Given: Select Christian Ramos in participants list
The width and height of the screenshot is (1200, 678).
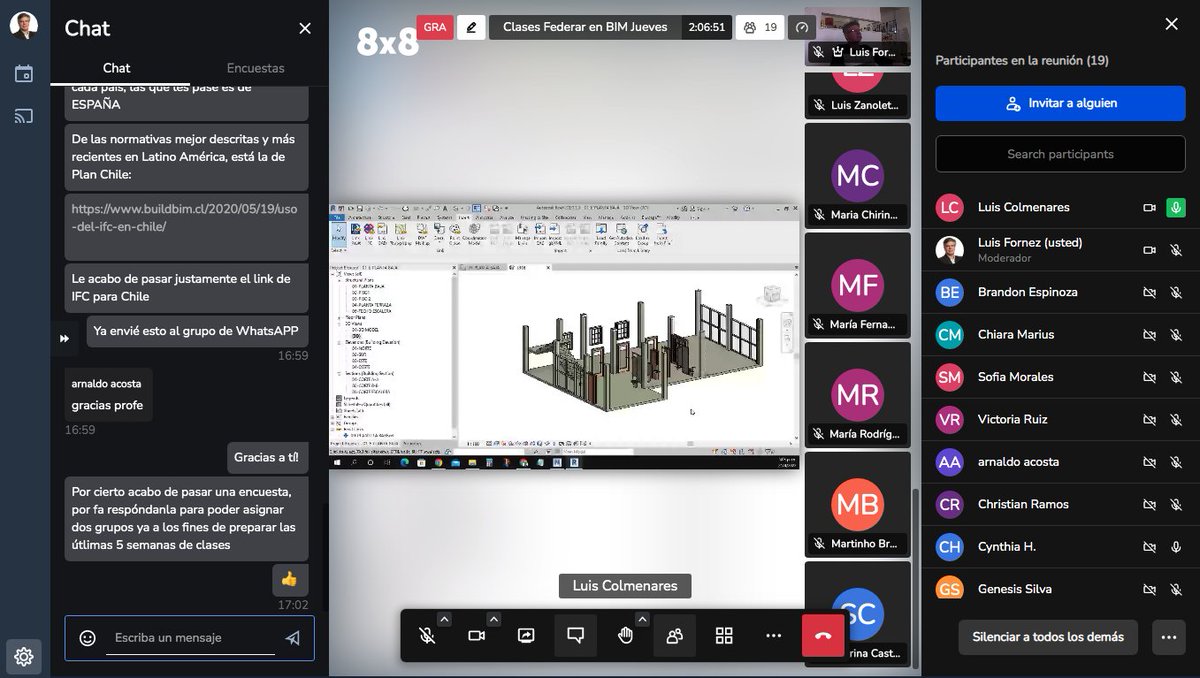Looking at the screenshot, I should 1061,504.
